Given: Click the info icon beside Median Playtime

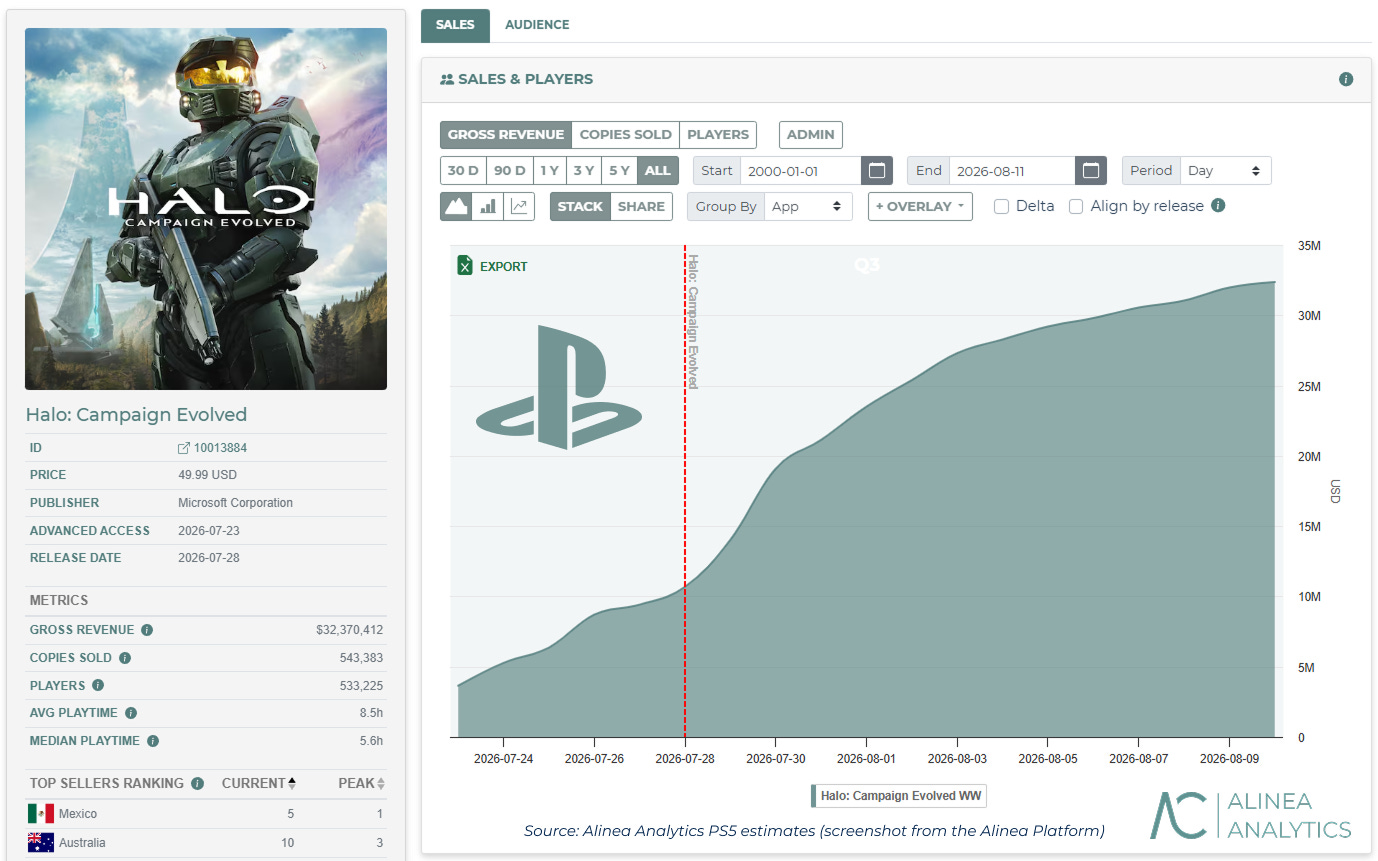Looking at the screenshot, I should (x=153, y=741).
